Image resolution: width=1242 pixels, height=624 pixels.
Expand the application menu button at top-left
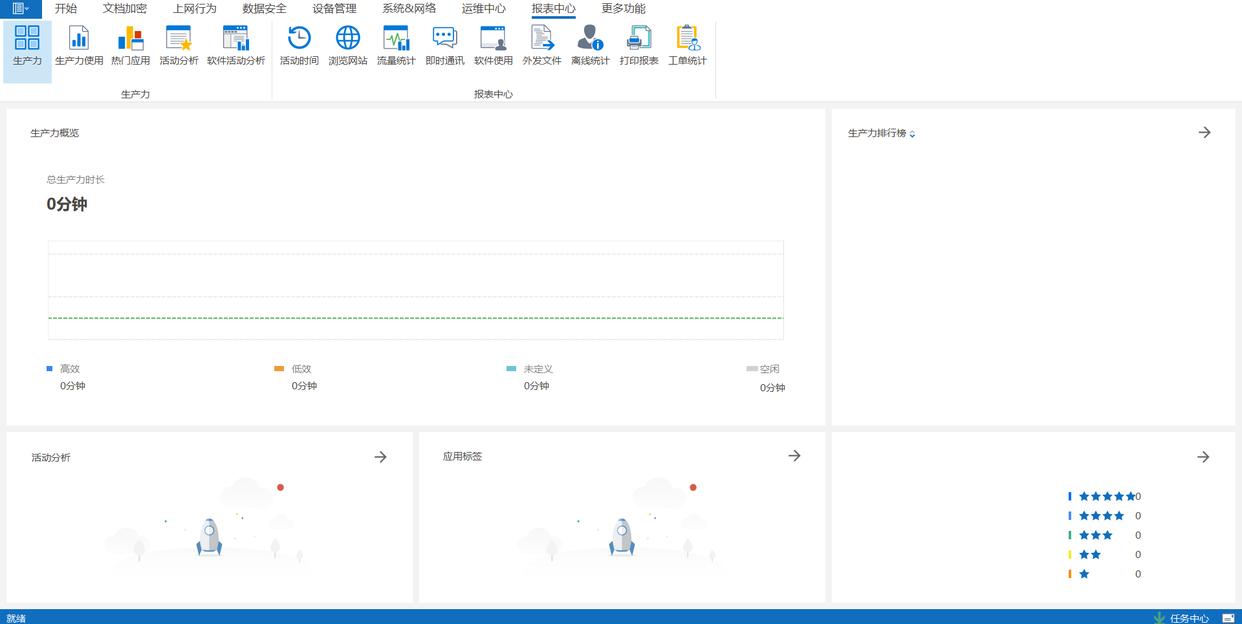pos(20,9)
